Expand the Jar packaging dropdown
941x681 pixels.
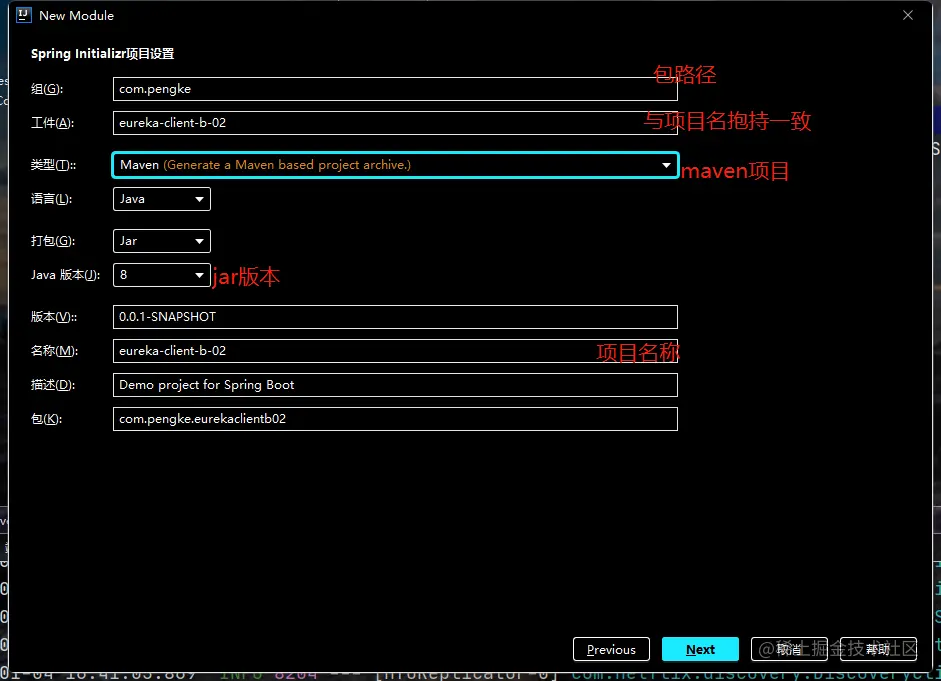coord(161,241)
